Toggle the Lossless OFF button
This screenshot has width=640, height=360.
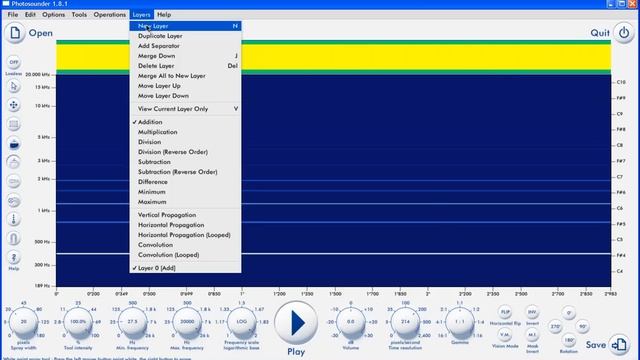click(x=14, y=62)
